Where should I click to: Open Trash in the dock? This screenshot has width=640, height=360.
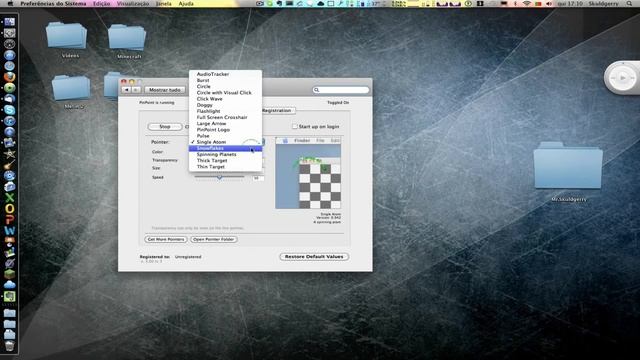pos(9,346)
